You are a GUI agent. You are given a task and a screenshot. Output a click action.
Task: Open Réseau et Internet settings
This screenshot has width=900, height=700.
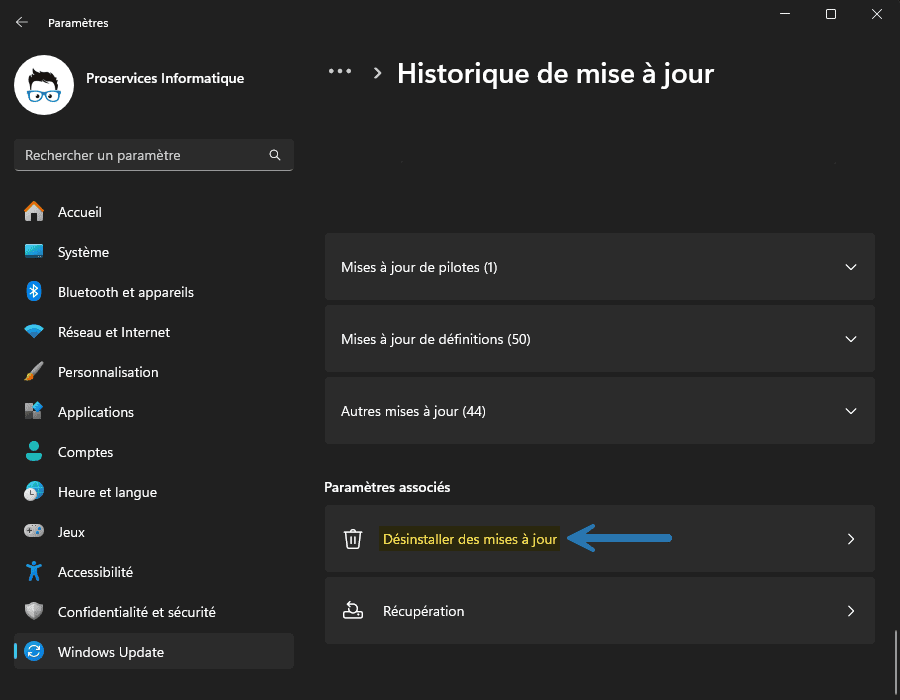(x=113, y=332)
